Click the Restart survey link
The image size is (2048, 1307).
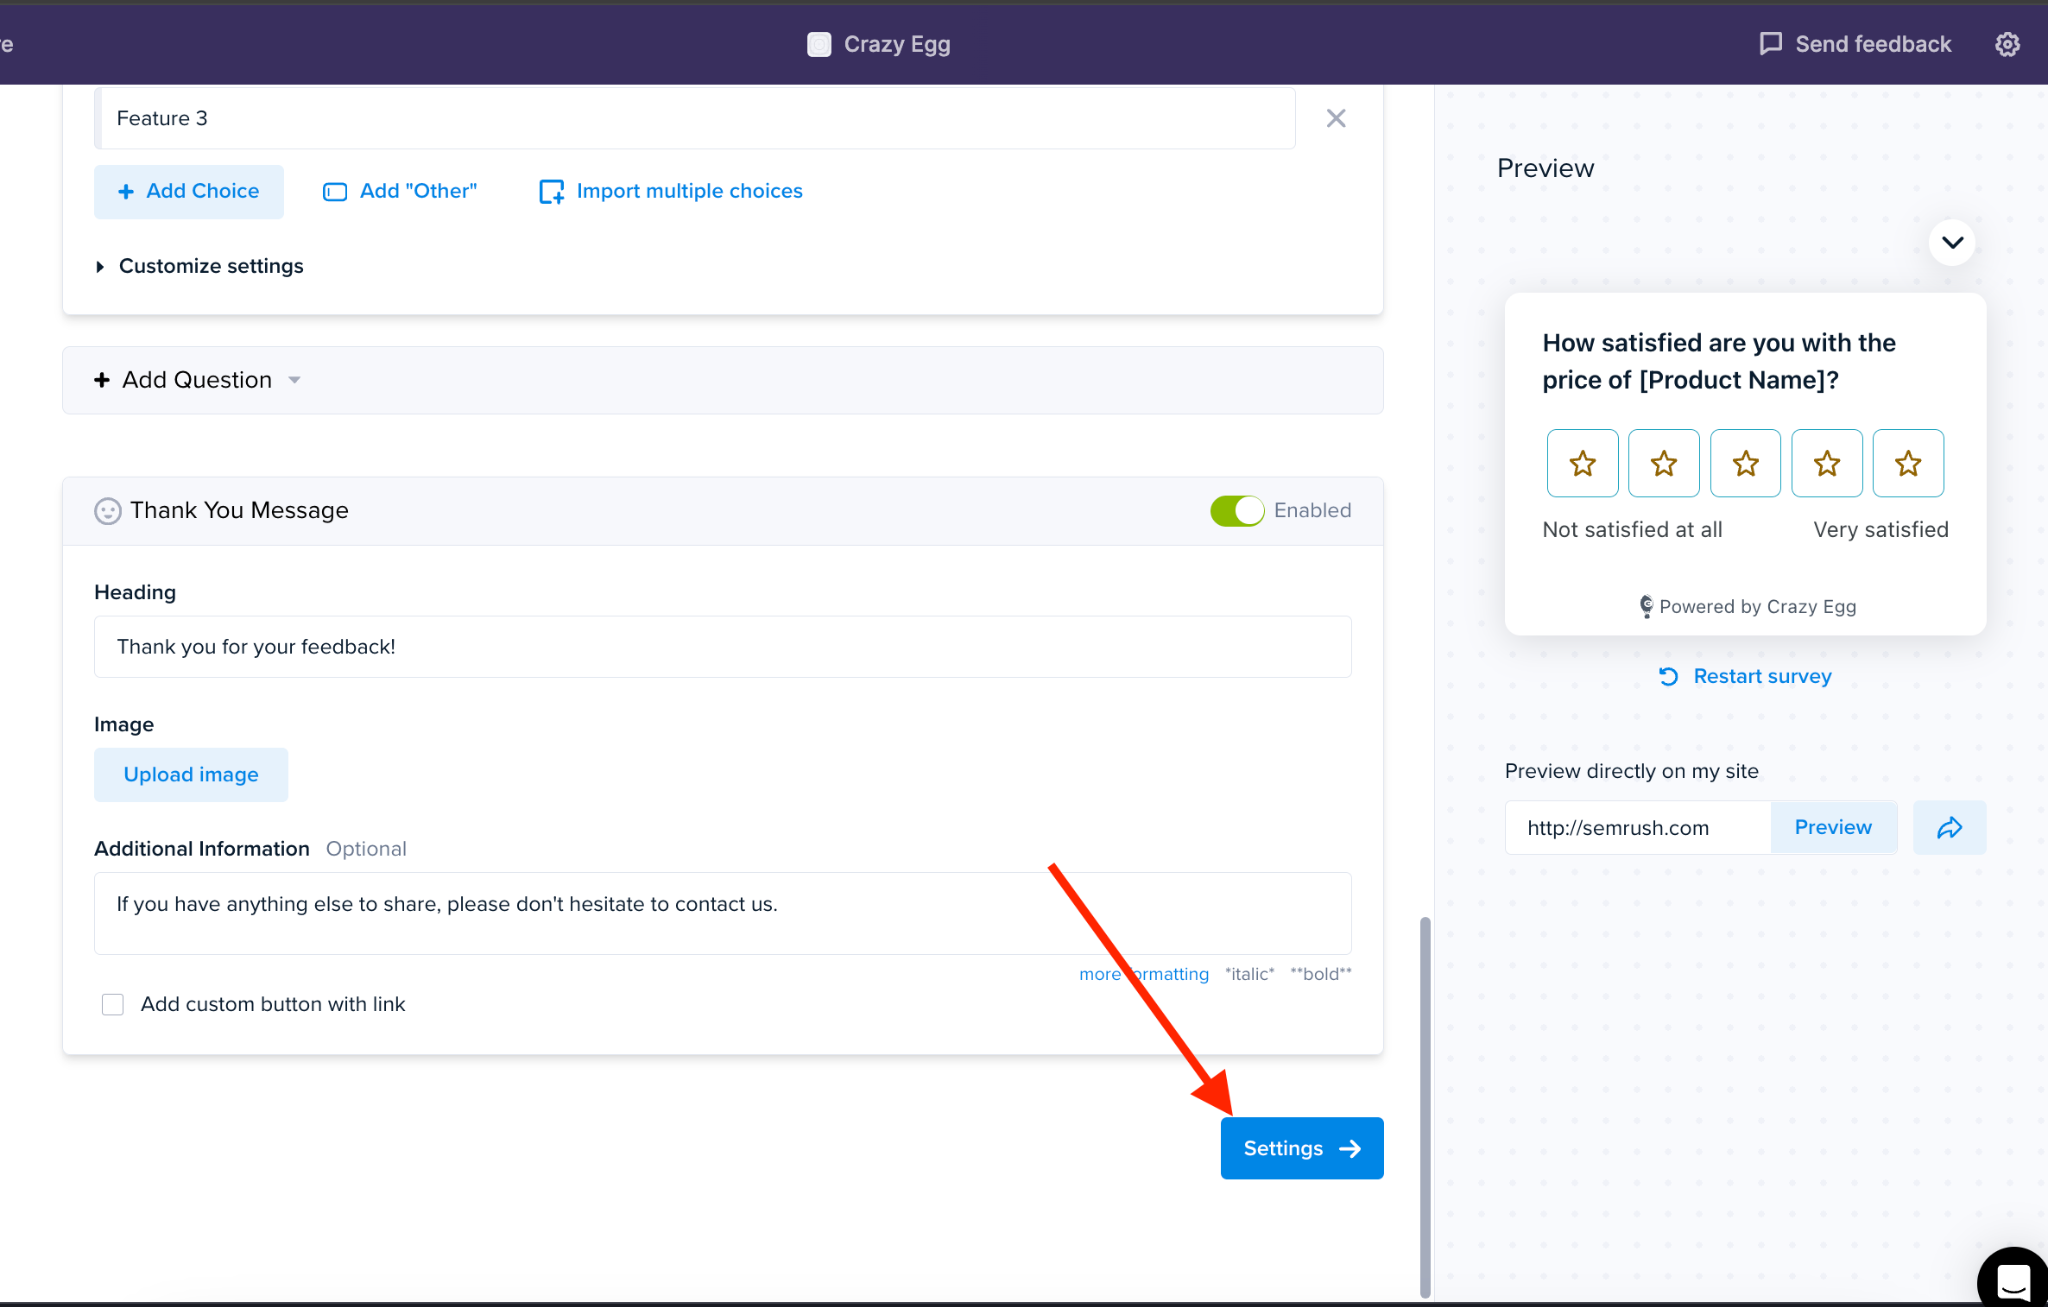coord(1745,676)
